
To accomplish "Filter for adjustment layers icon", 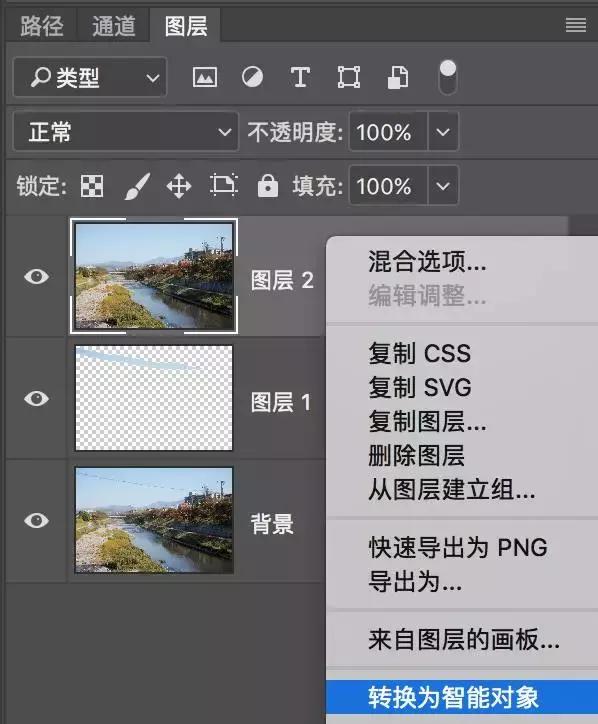I will [253, 77].
